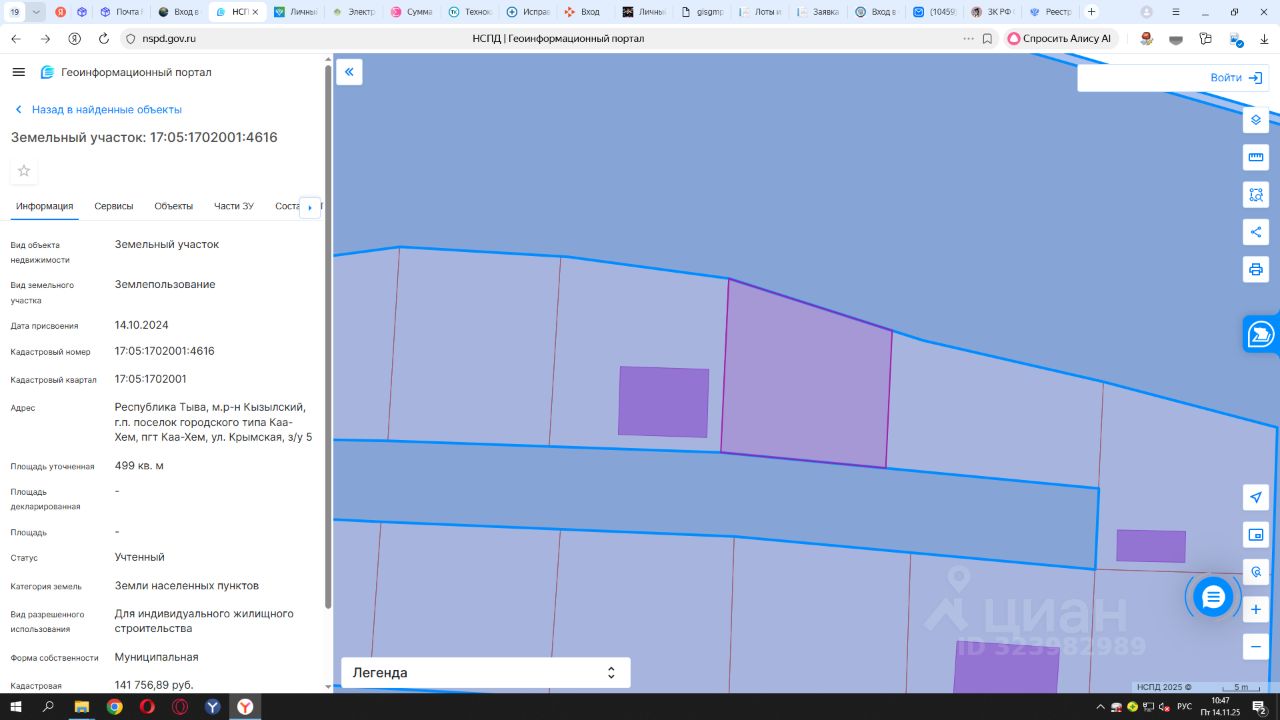Image resolution: width=1280 pixels, height=720 pixels.
Task: Click the cadastral quarter 17:05:1702001 value
Action: 151,380
